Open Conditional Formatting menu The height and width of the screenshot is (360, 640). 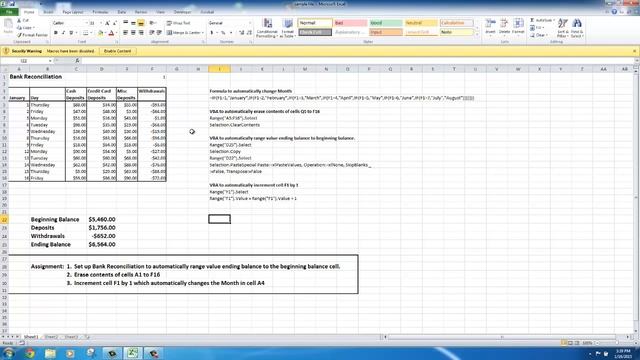267,28
